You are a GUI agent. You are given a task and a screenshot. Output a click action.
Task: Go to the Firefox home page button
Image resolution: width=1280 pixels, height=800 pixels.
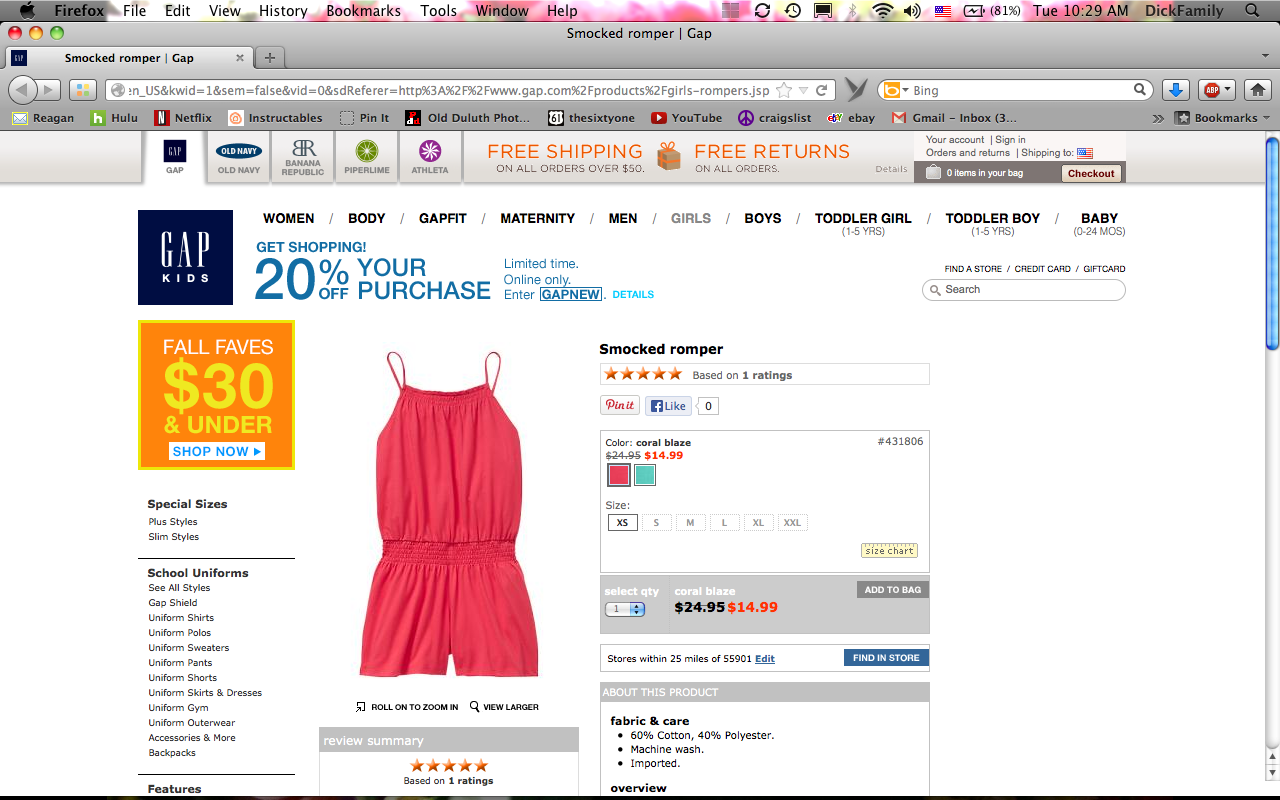pyautogui.click(x=1257, y=90)
